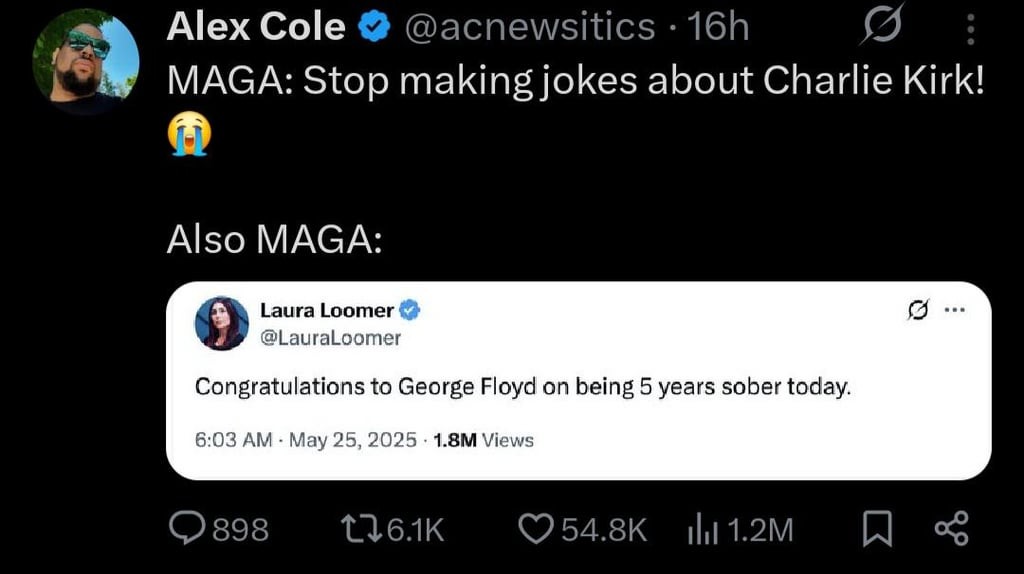Open Laura Loomer's avatar in quoted tweet

click(x=224, y=323)
